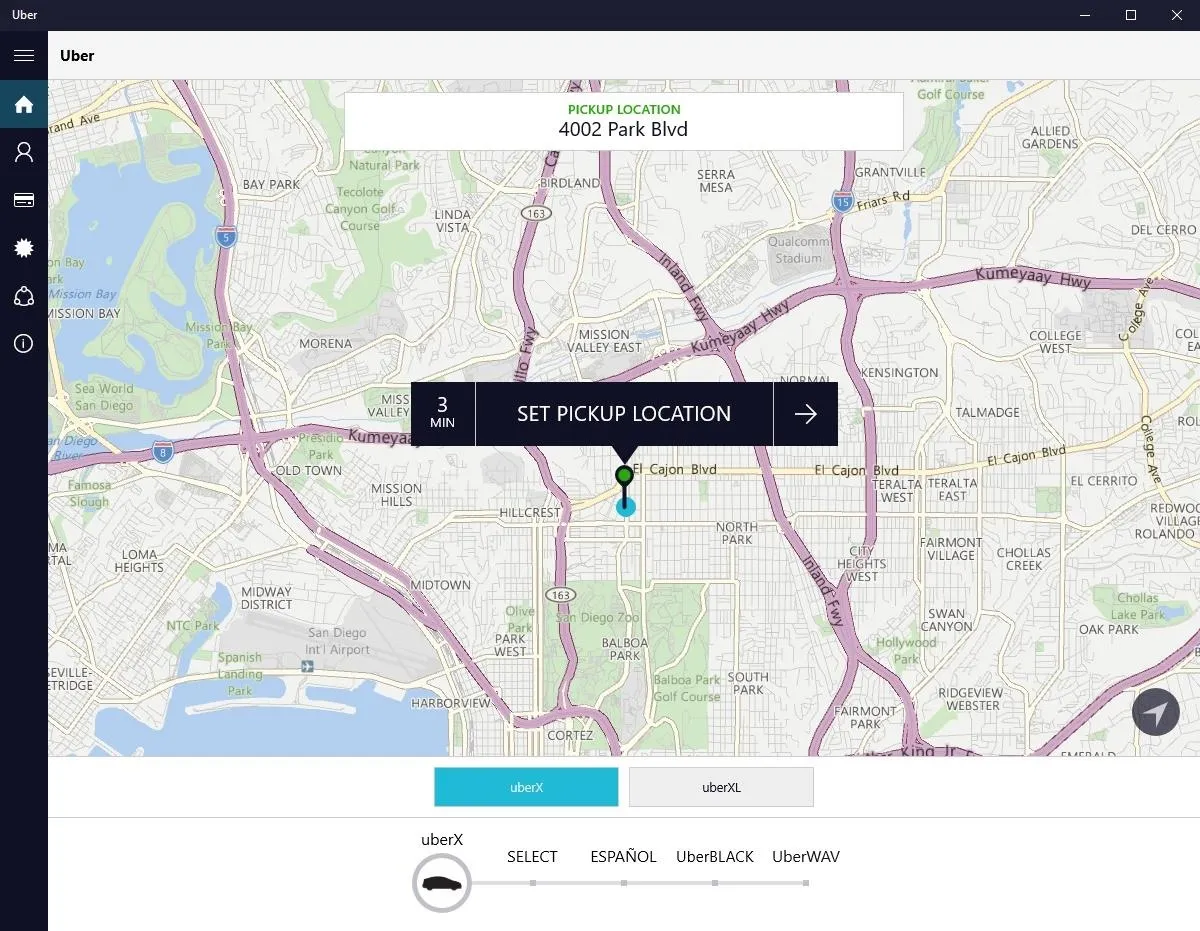
Task: Choose UberWAV on the service slider
Action: (x=806, y=857)
